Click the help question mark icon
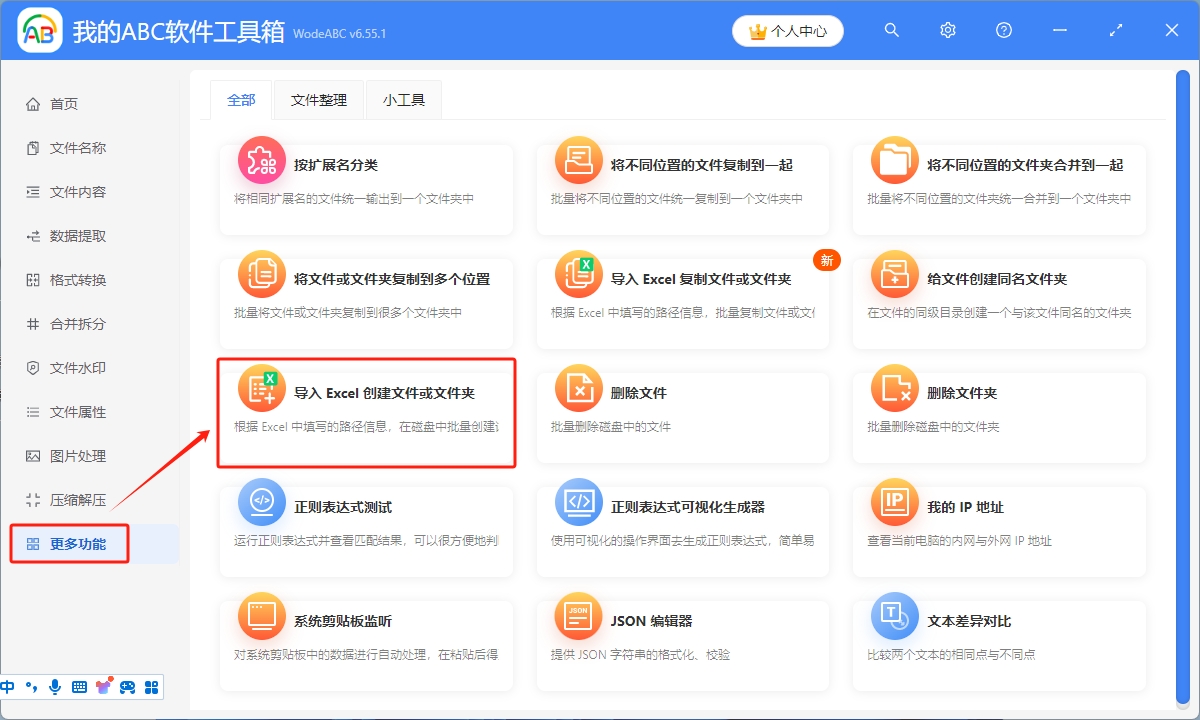This screenshot has width=1200, height=720. click(1003, 30)
